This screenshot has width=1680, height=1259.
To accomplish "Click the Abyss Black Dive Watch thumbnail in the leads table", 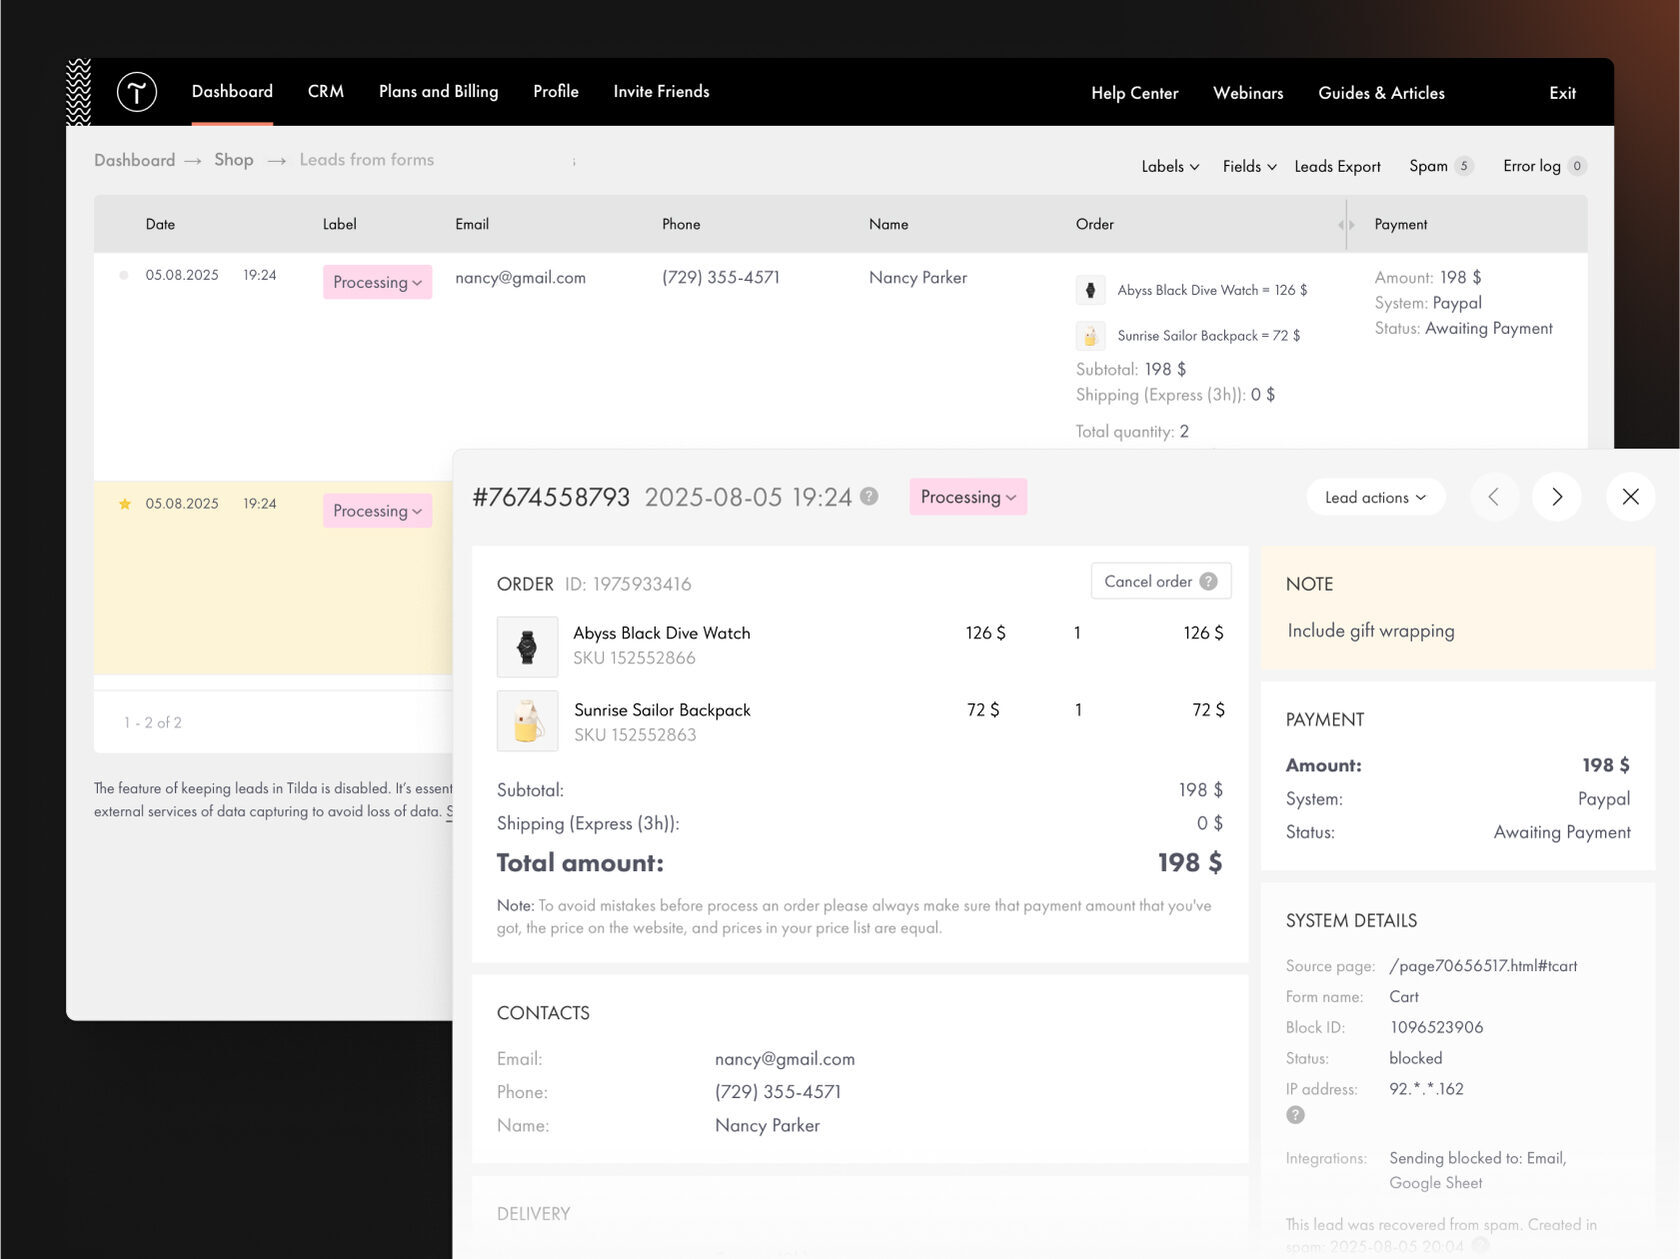I will pyautogui.click(x=1090, y=290).
